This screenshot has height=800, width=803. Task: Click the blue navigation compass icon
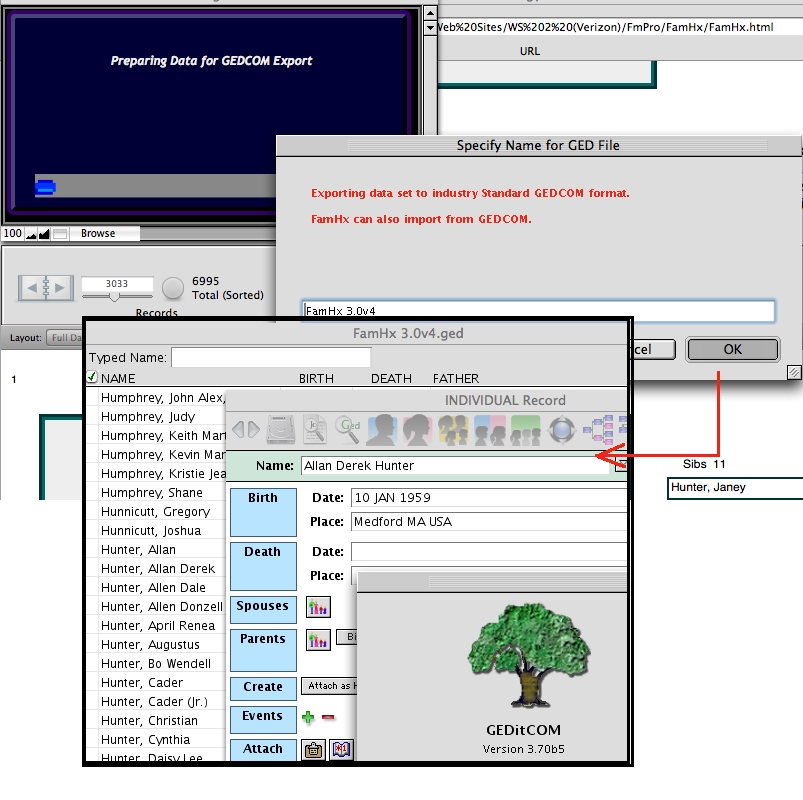[x=562, y=429]
